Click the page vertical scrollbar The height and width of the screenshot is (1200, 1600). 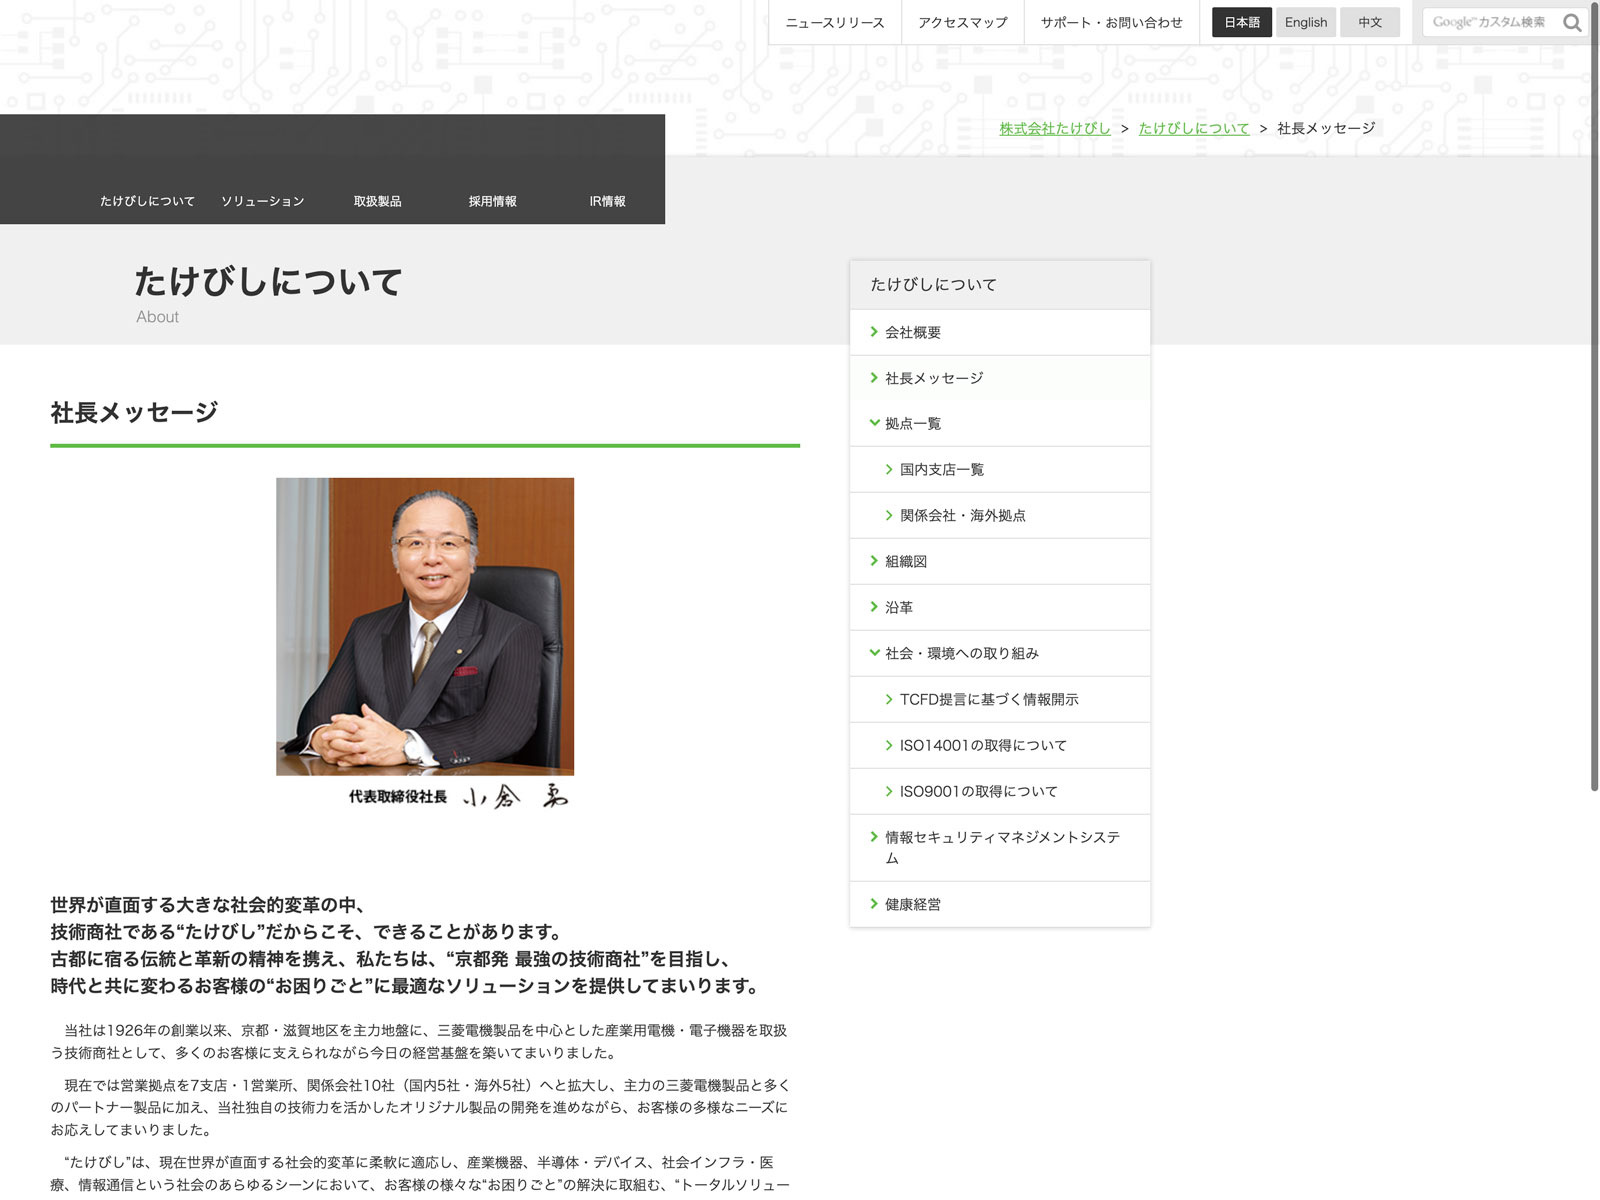[x=1594, y=400]
